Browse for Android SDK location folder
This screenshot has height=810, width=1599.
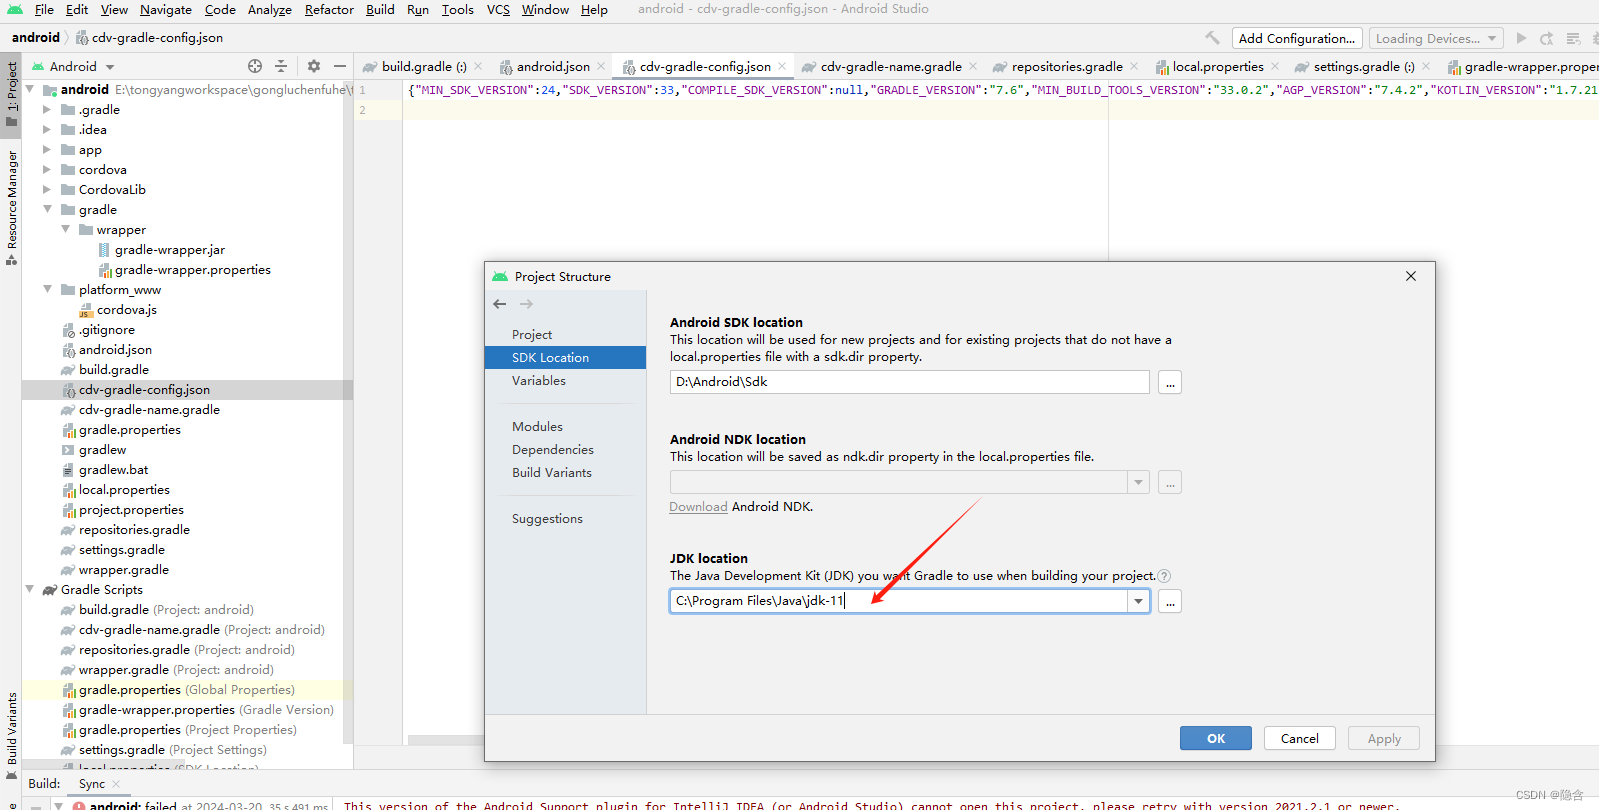(x=1170, y=382)
